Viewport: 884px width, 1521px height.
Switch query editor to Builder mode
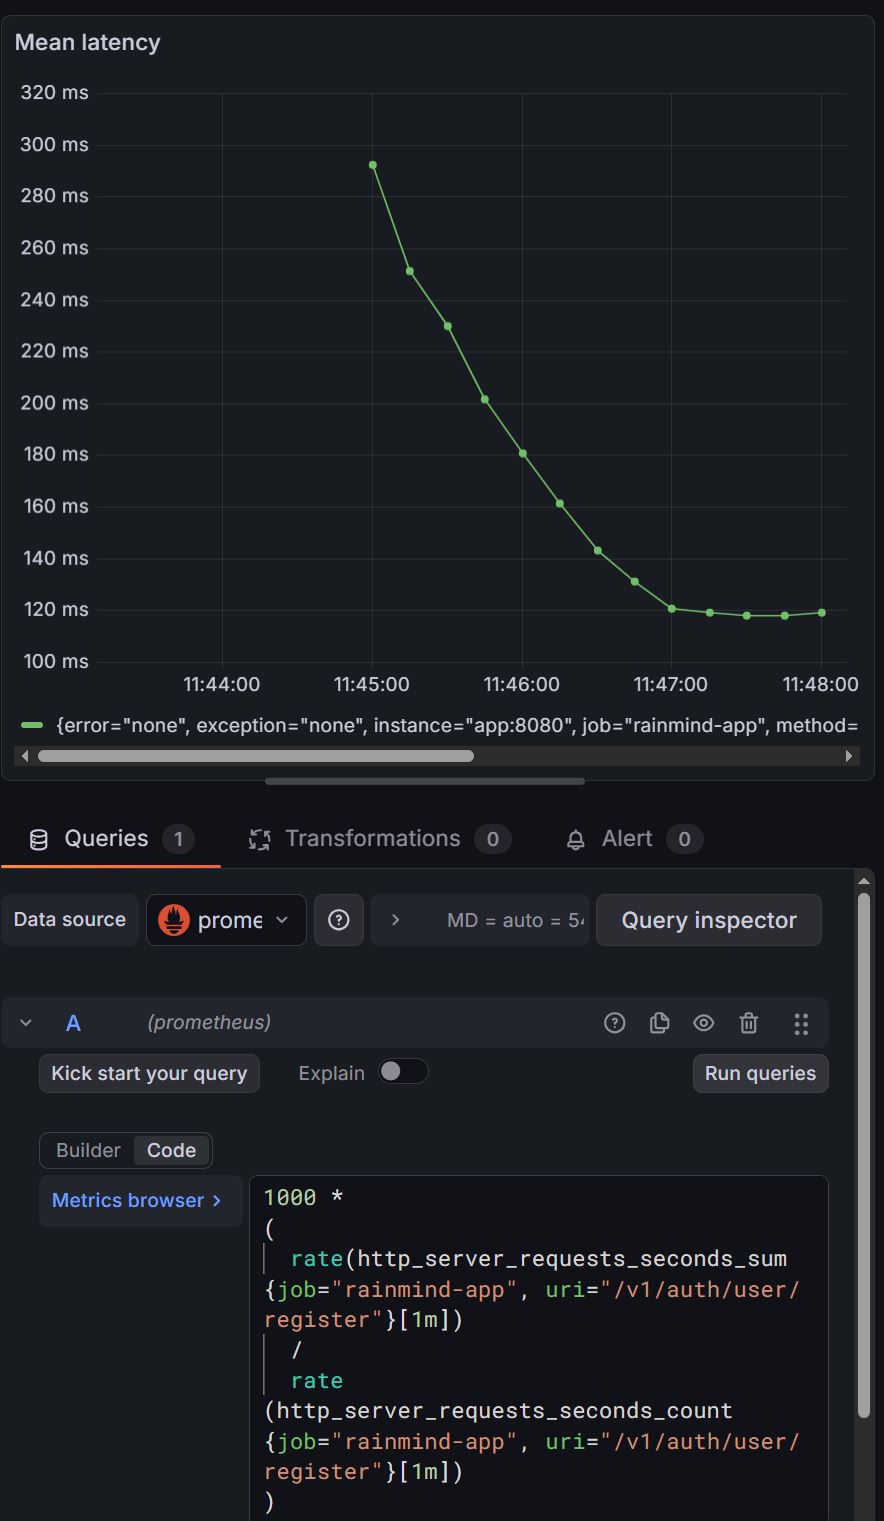tap(88, 1150)
